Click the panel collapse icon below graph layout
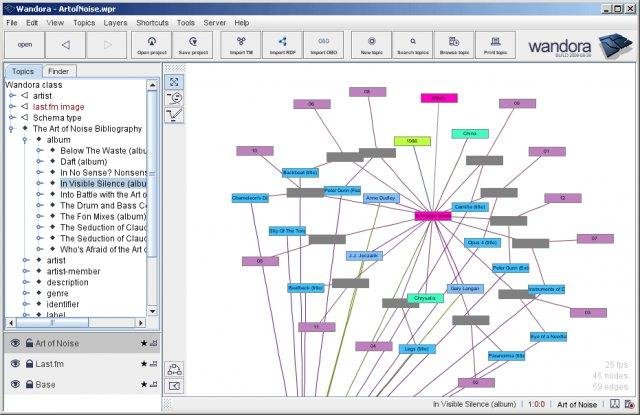This screenshot has height=415, width=640. pyautogui.click(x=174, y=386)
